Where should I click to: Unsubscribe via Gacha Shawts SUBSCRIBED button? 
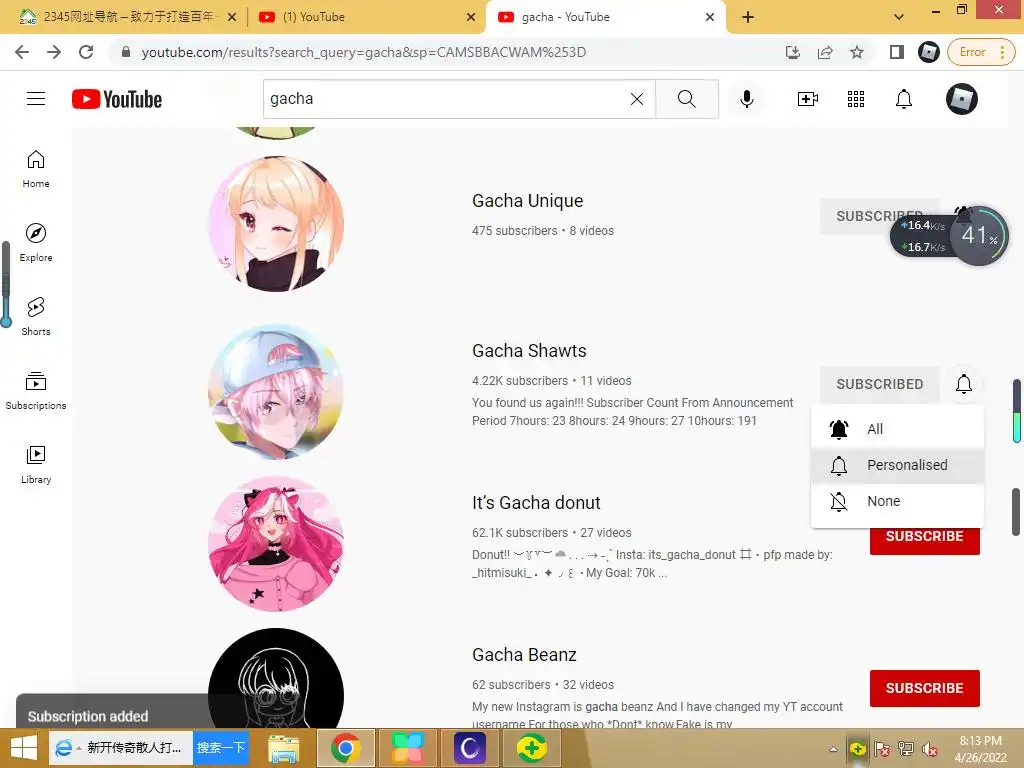pyautogui.click(x=880, y=384)
